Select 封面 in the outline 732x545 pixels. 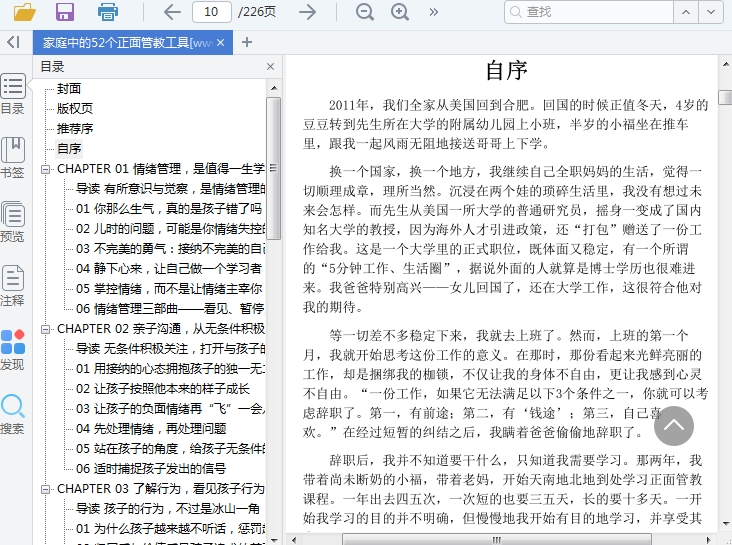click(69, 89)
